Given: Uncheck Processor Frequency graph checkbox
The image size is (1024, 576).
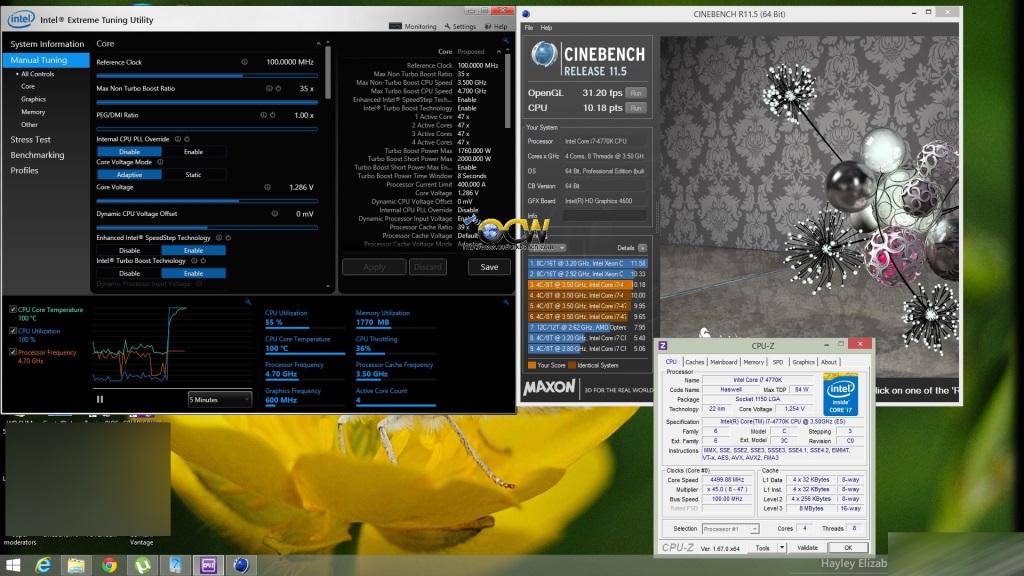Looking at the screenshot, I should click(12, 352).
